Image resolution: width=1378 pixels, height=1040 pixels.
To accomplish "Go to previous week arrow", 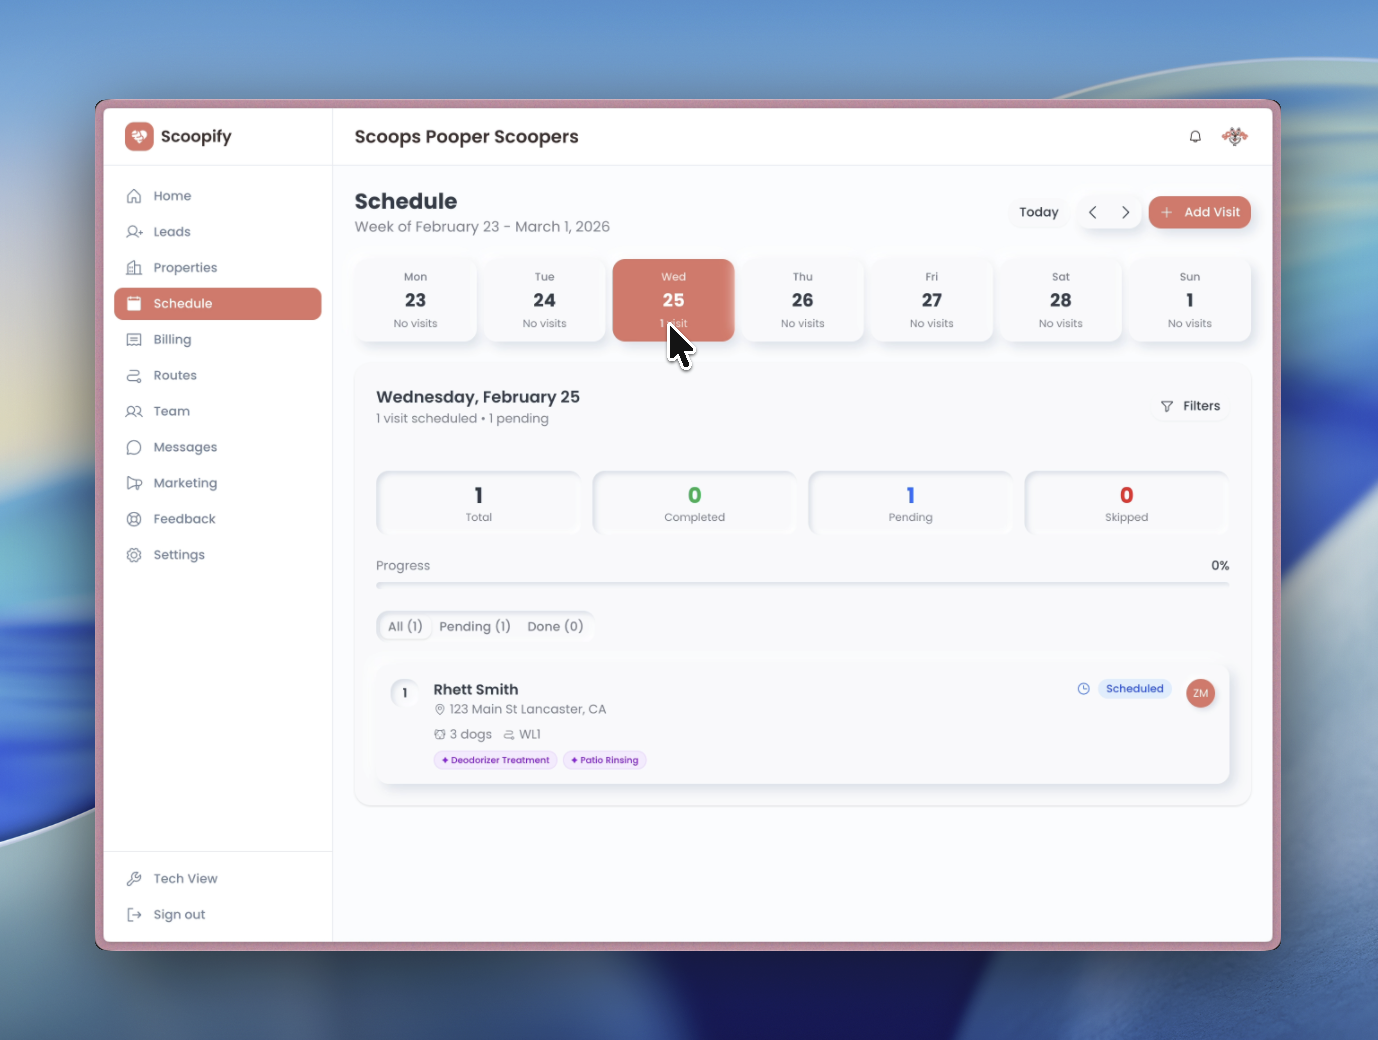I will pos(1093,212).
